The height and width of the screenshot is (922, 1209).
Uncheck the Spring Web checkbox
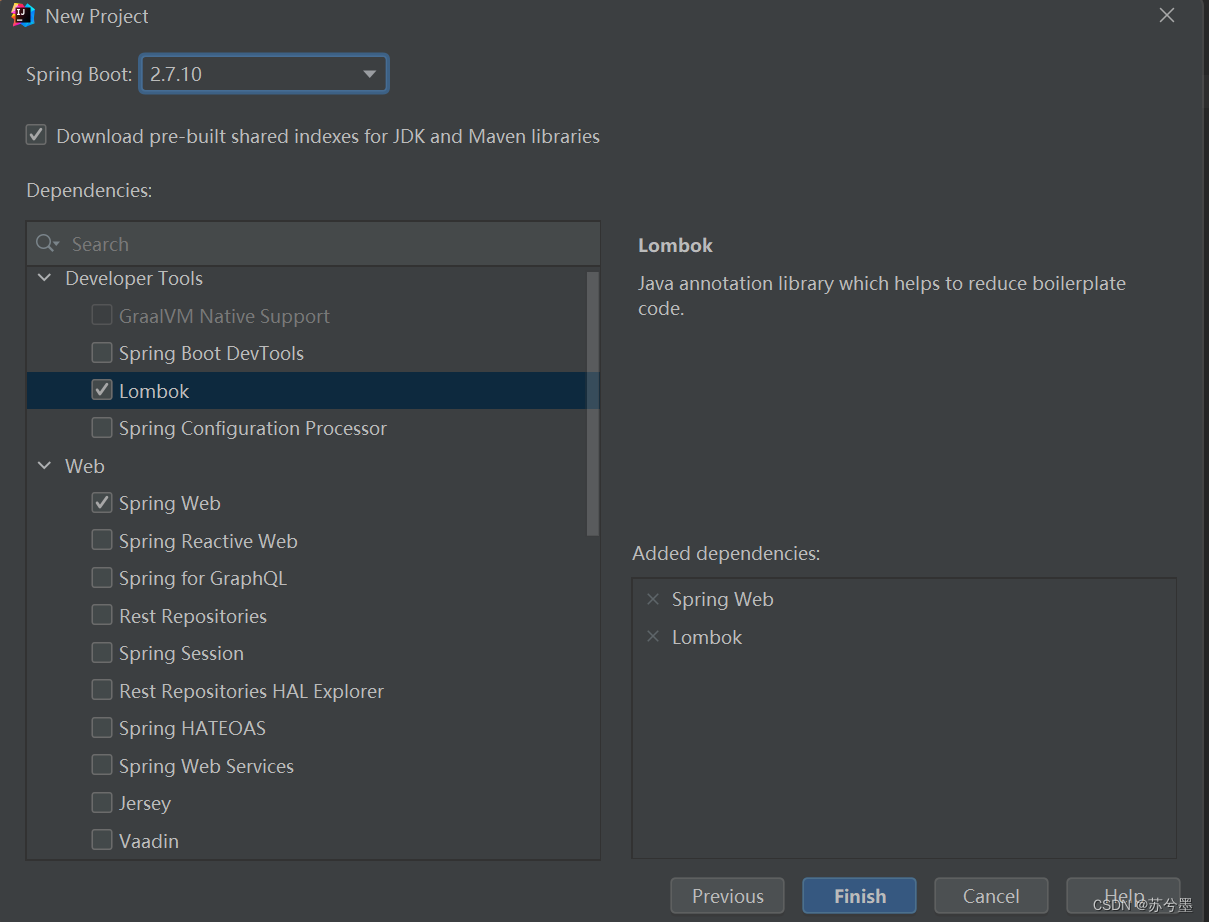[x=102, y=503]
